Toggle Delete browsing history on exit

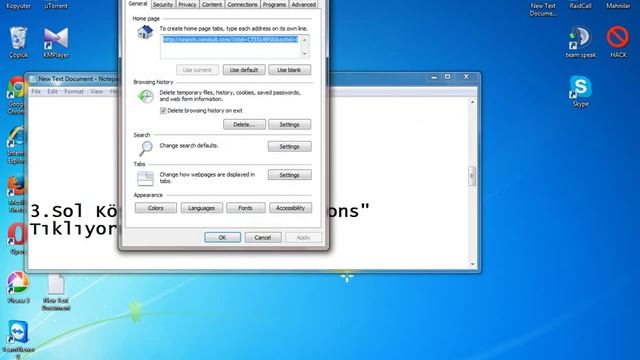(163, 111)
